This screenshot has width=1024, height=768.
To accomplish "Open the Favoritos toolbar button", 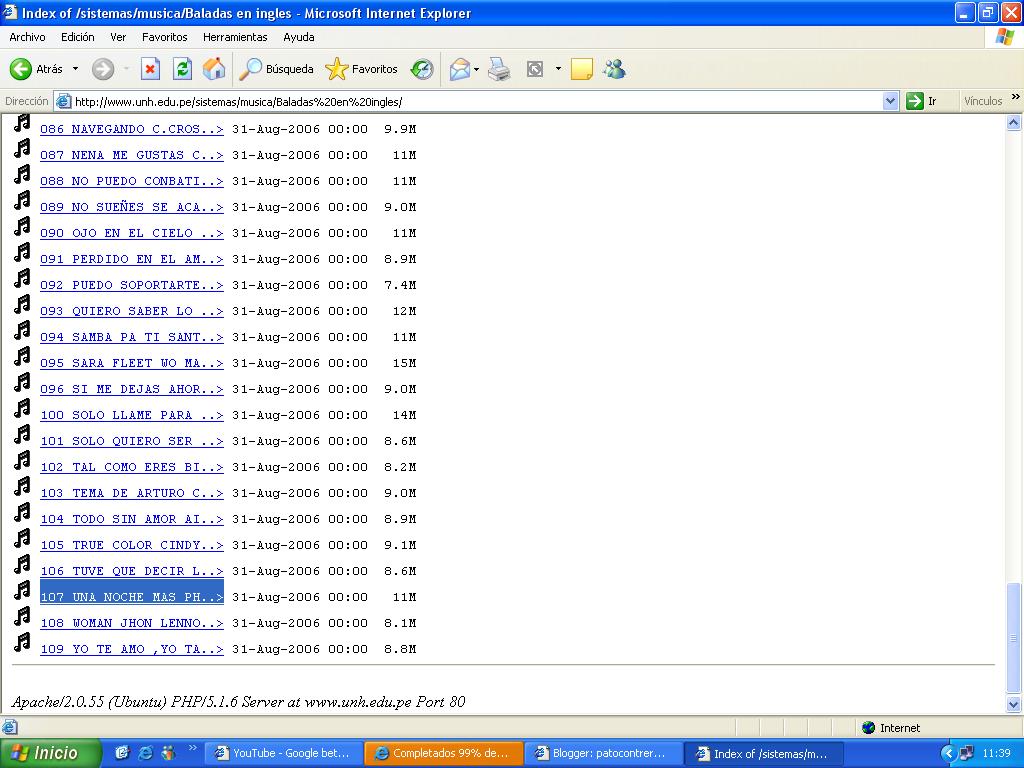I will click(x=361, y=69).
